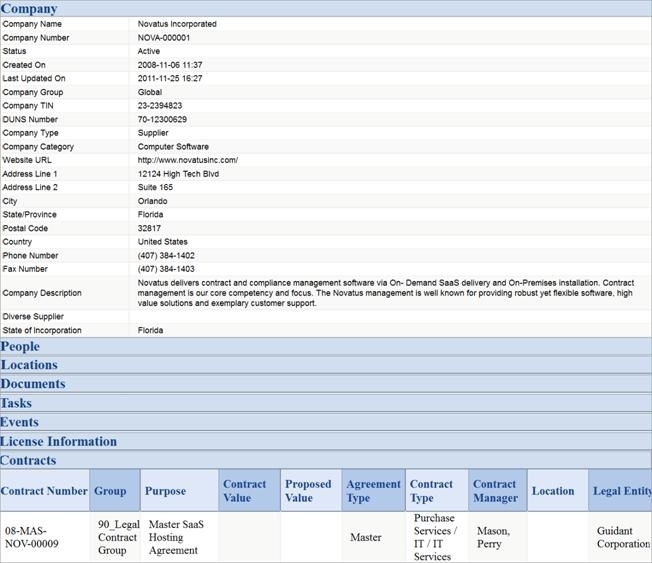The height and width of the screenshot is (563, 652).
Task: Click the Active status value
Action: point(149,51)
